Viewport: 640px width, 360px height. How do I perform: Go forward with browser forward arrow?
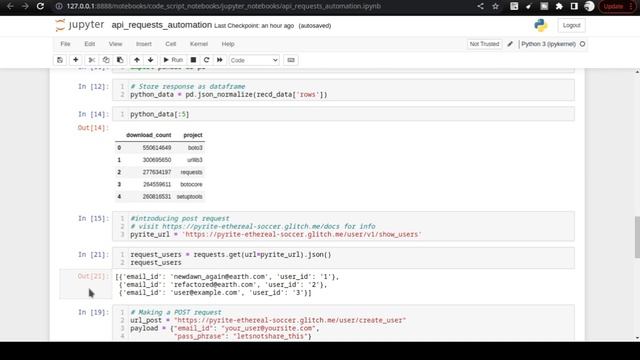coord(25,6)
